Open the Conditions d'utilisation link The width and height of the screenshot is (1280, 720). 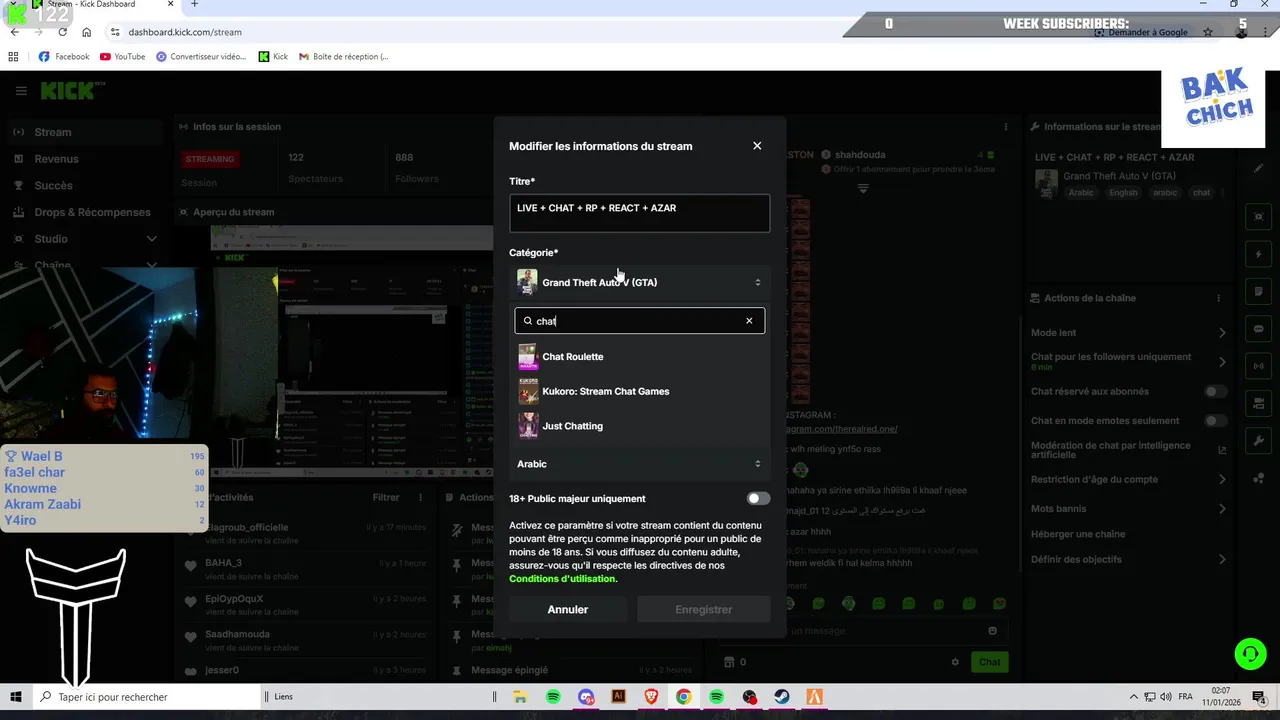562,579
